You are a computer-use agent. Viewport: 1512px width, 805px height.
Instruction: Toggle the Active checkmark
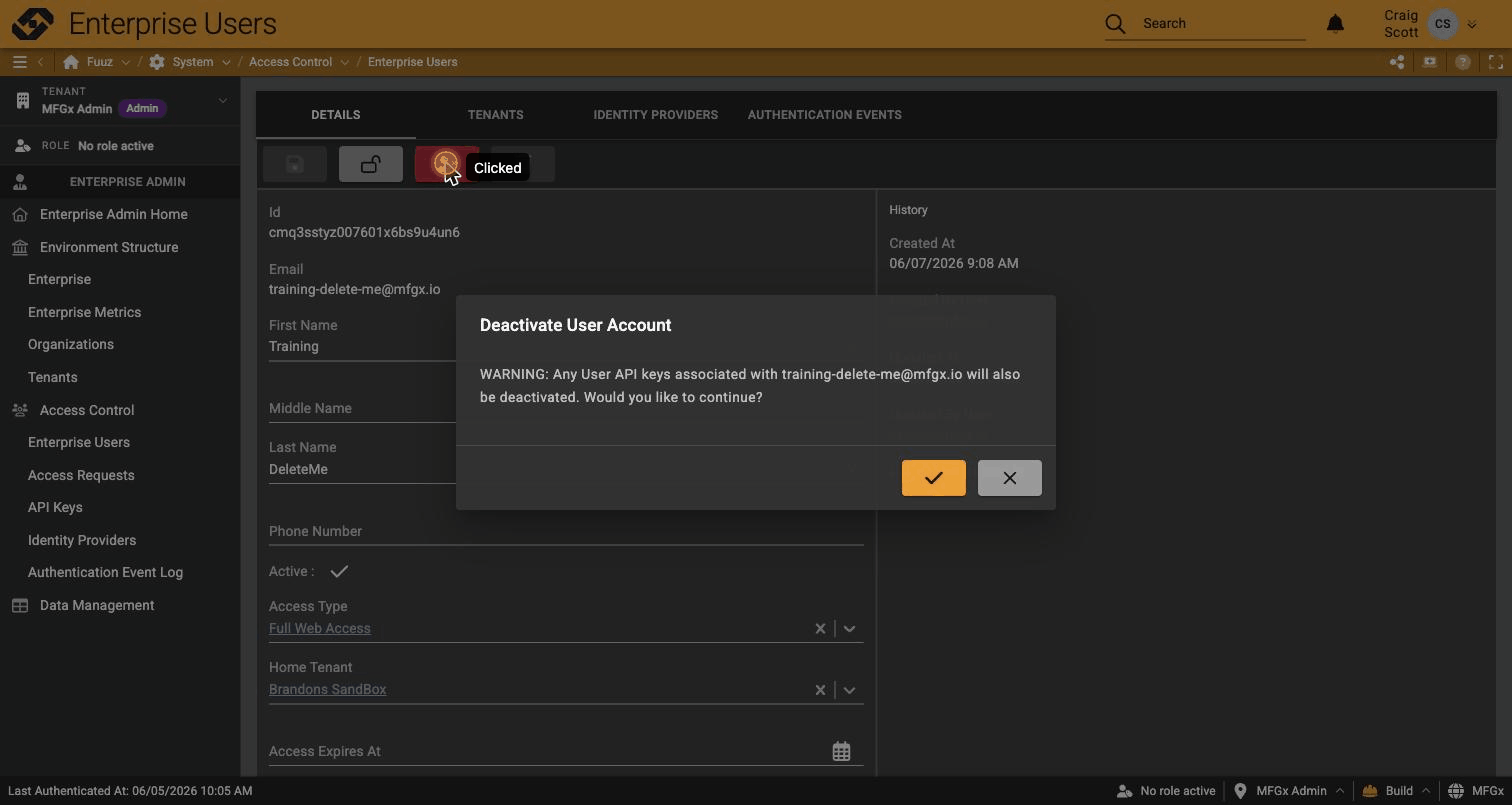[x=339, y=571]
